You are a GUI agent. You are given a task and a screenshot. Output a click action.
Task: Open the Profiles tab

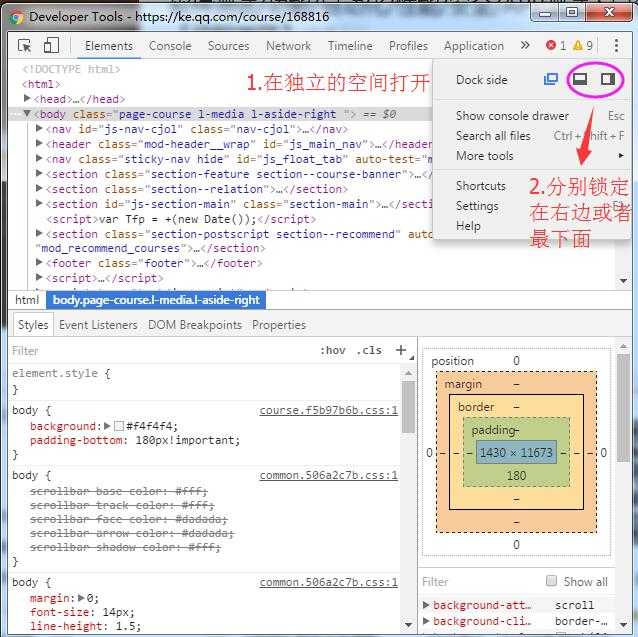pos(408,46)
